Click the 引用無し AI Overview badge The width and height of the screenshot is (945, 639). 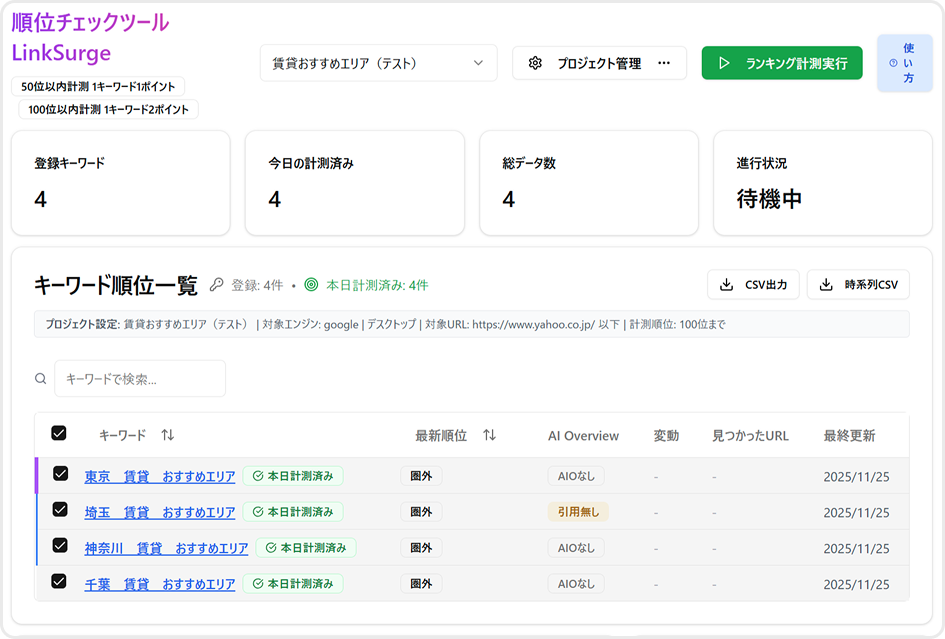pyautogui.click(x=577, y=512)
